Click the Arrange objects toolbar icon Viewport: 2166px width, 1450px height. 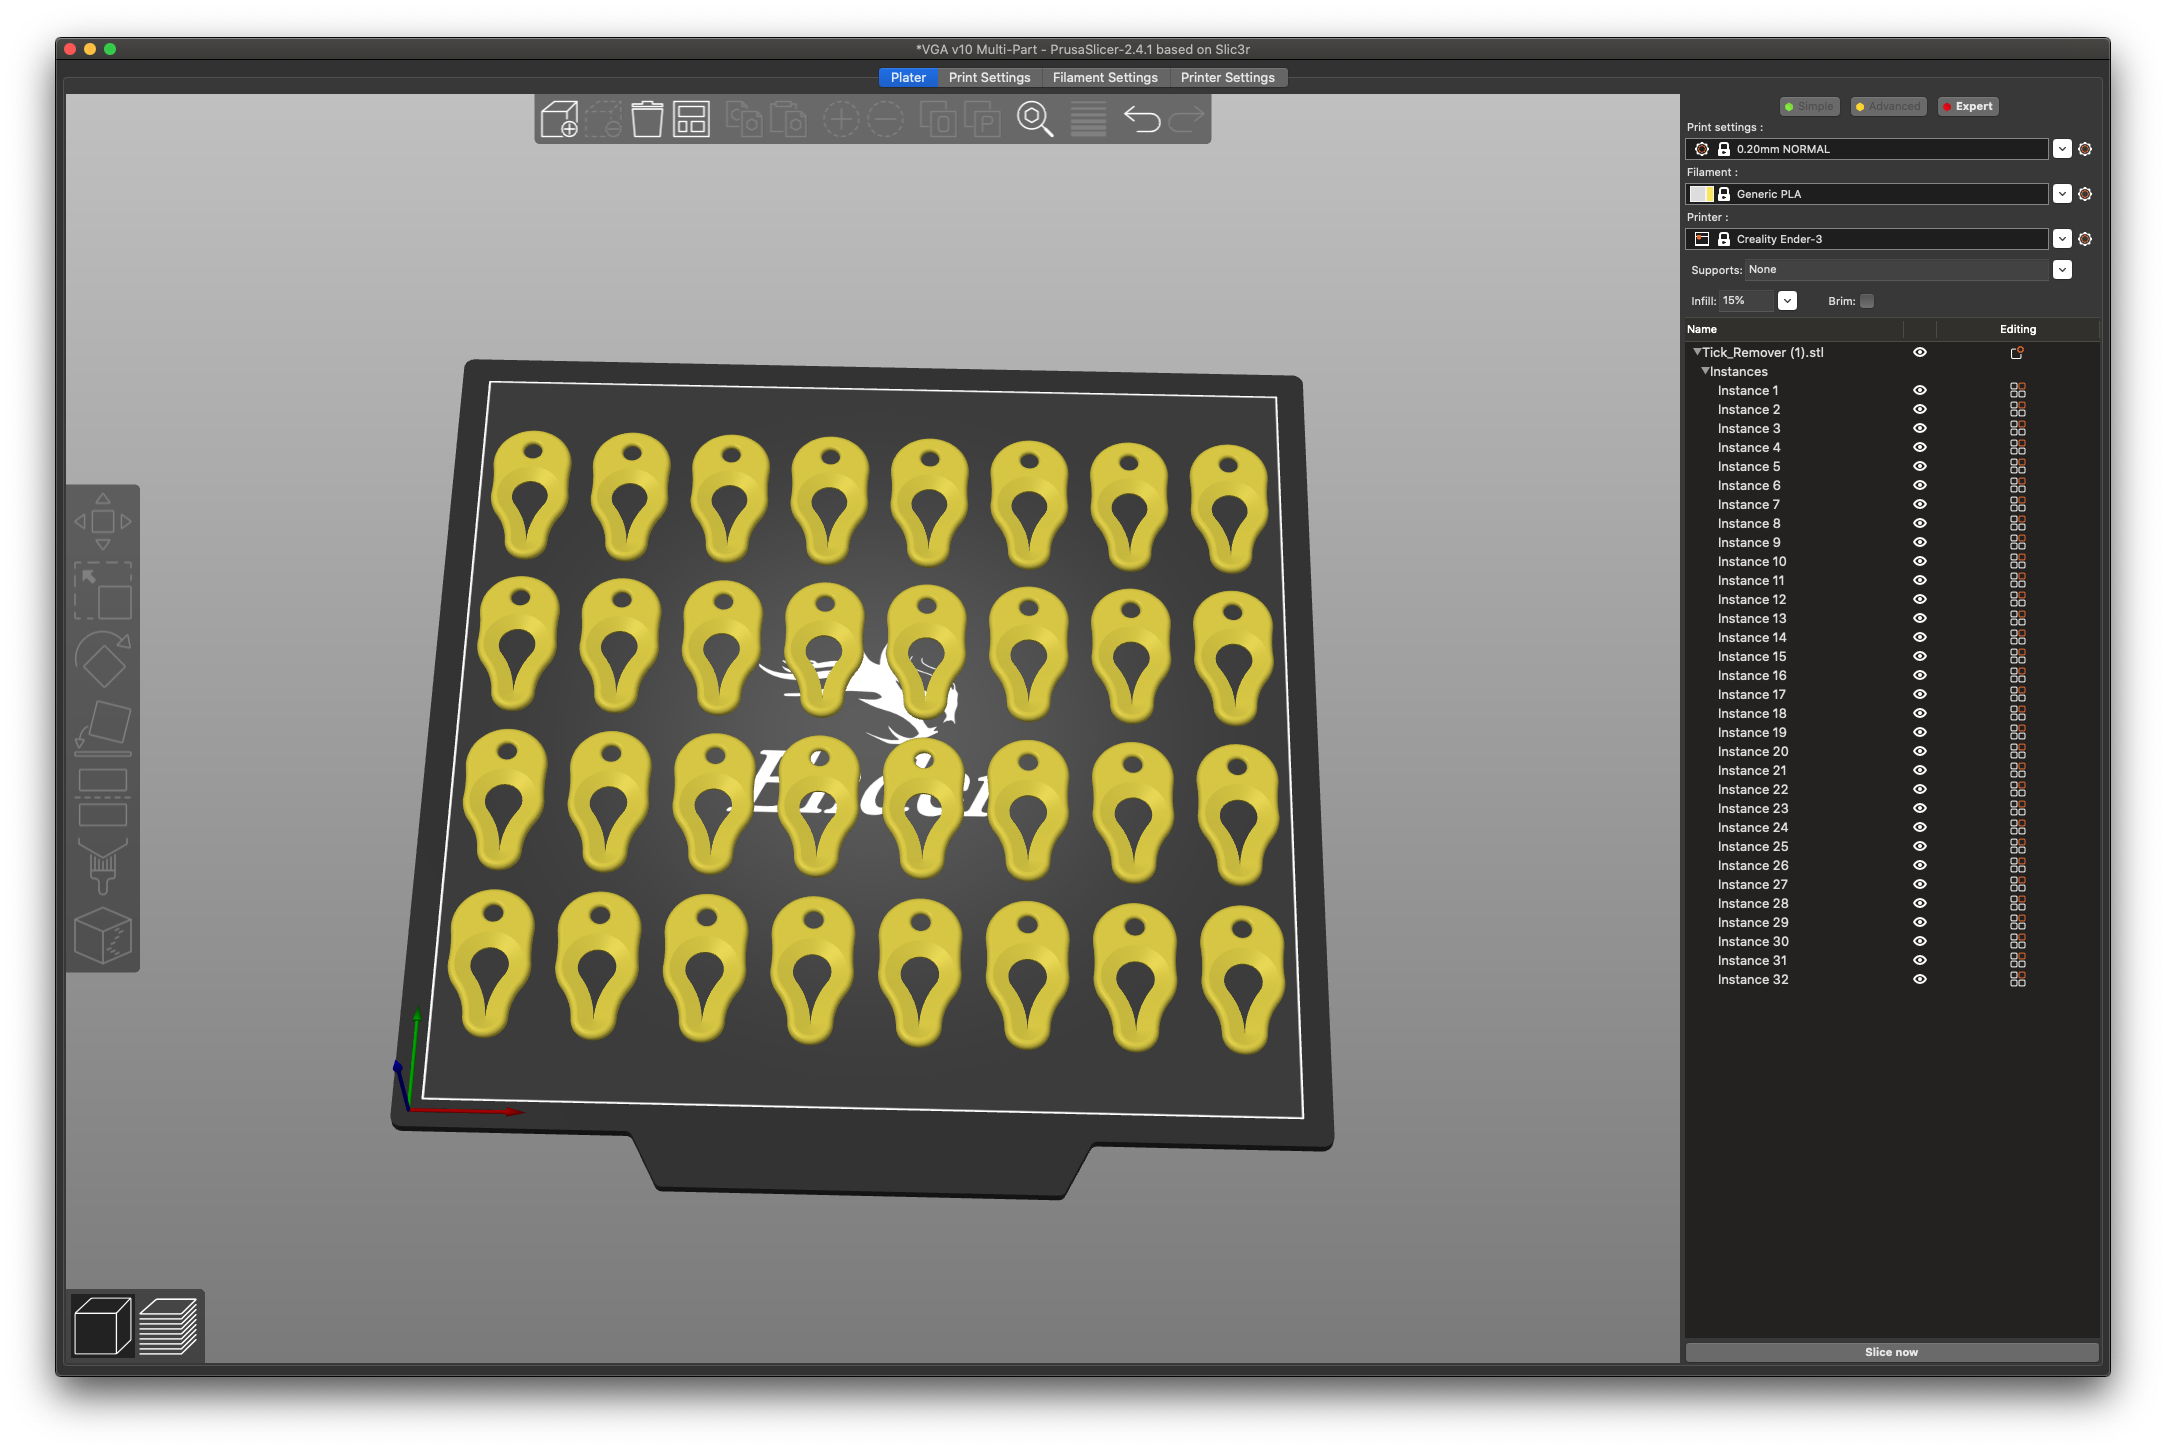pyautogui.click(x=691, y=119)
